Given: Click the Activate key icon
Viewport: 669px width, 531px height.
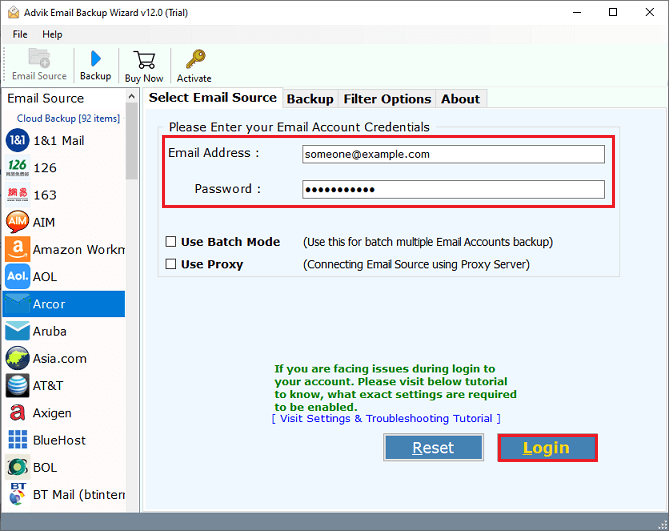Looking at the screenshot, I should click(x=195, y=59).
